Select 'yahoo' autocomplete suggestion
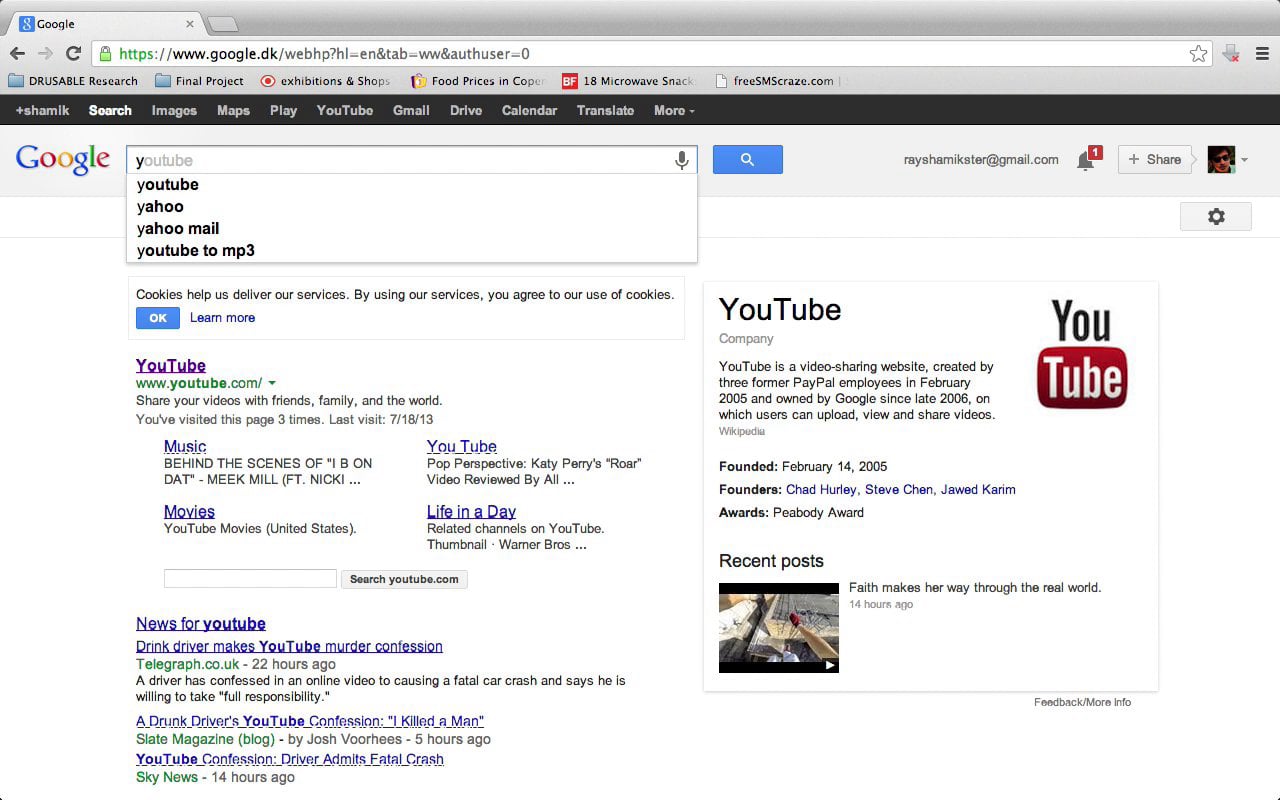Viewport: 1280px width, 800px height. 411,206
